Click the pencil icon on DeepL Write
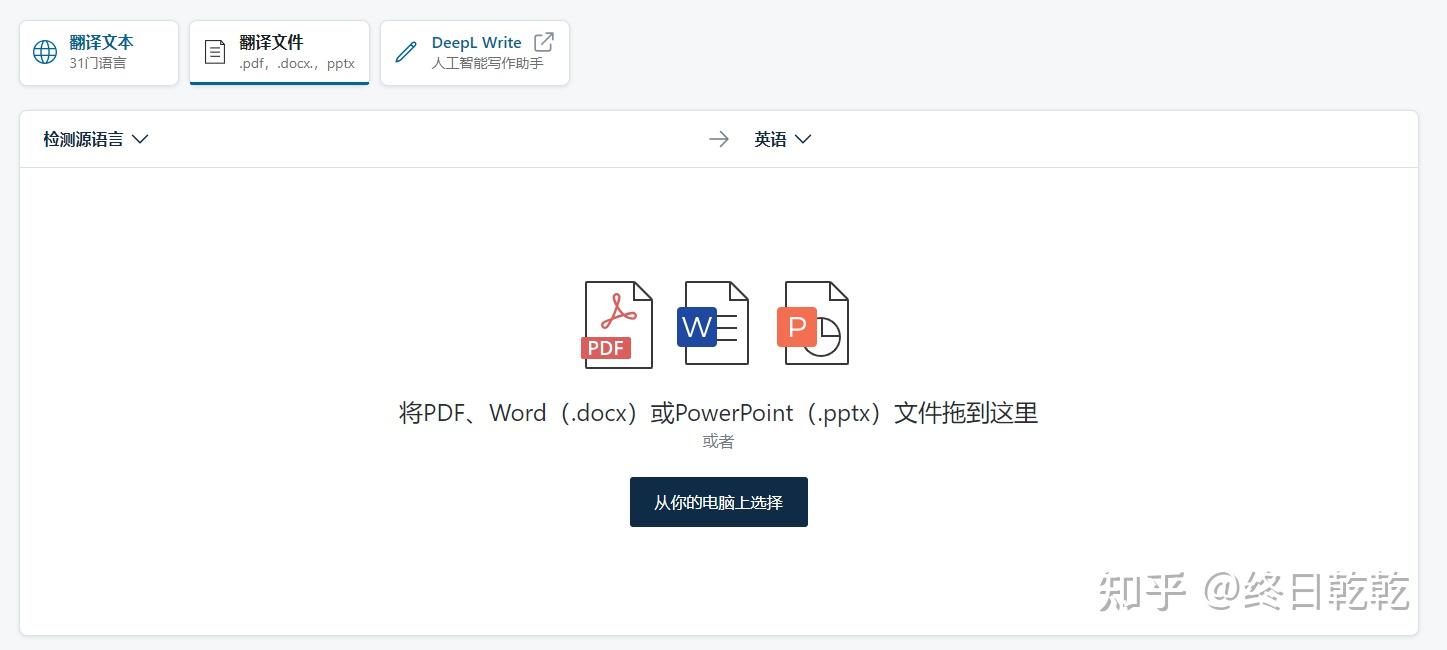Screen dimensions: 1447x650 pos(406,52)
